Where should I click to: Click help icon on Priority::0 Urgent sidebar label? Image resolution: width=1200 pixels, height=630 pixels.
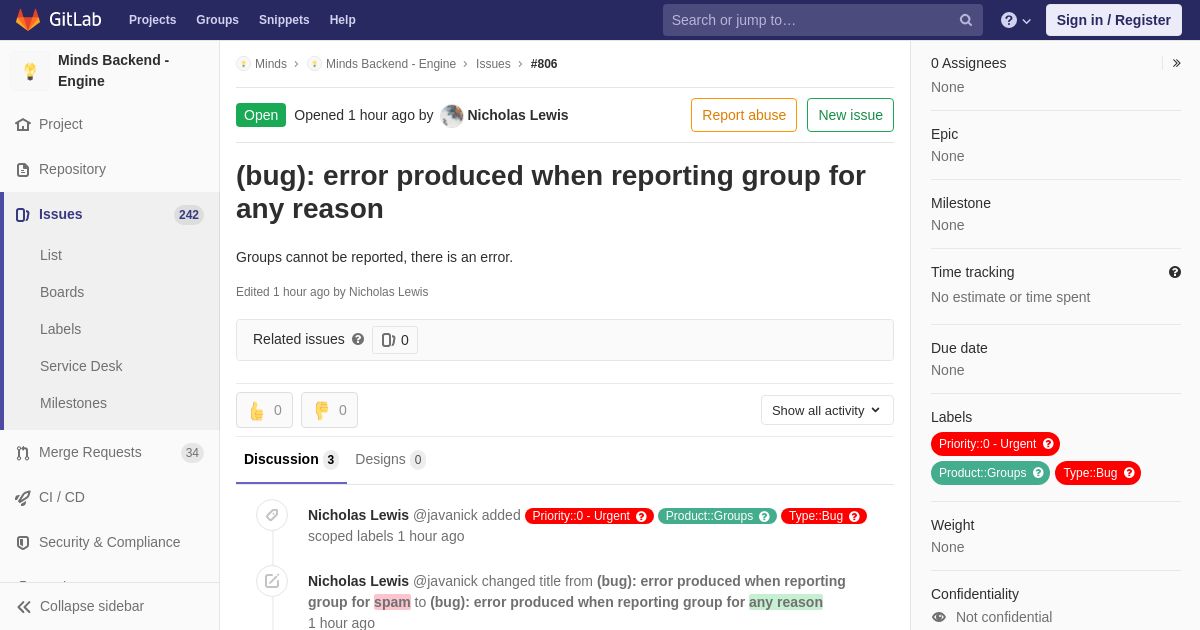click(x=1048, y=444)
